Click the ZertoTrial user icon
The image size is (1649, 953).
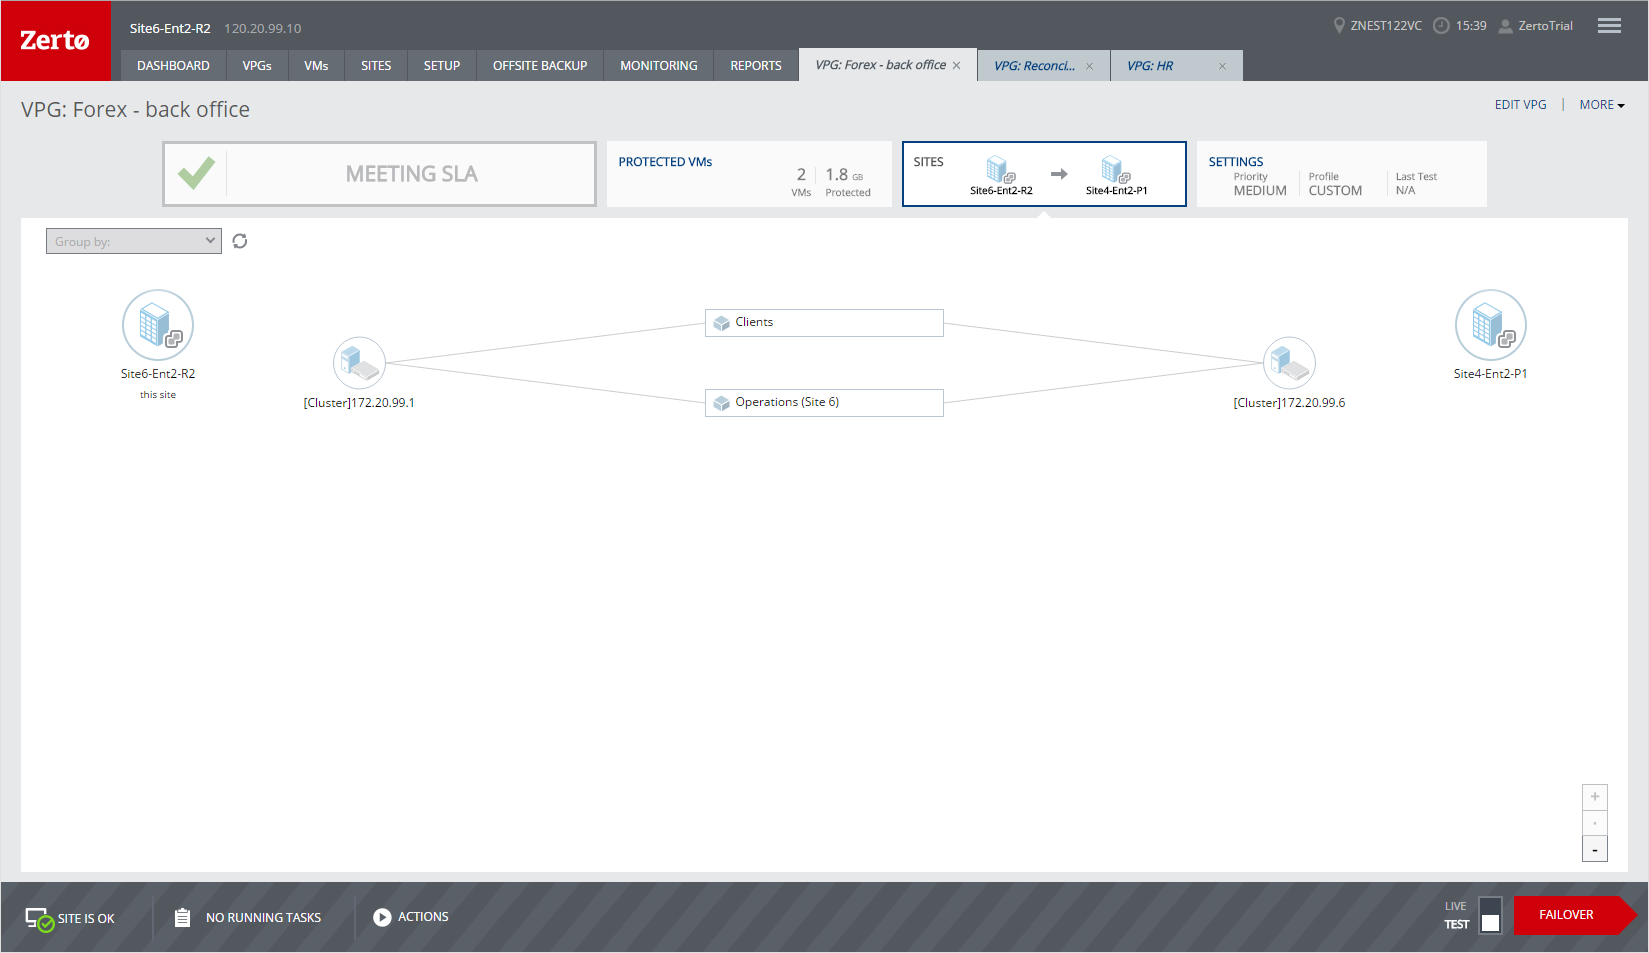click(x=1505, y=26)
